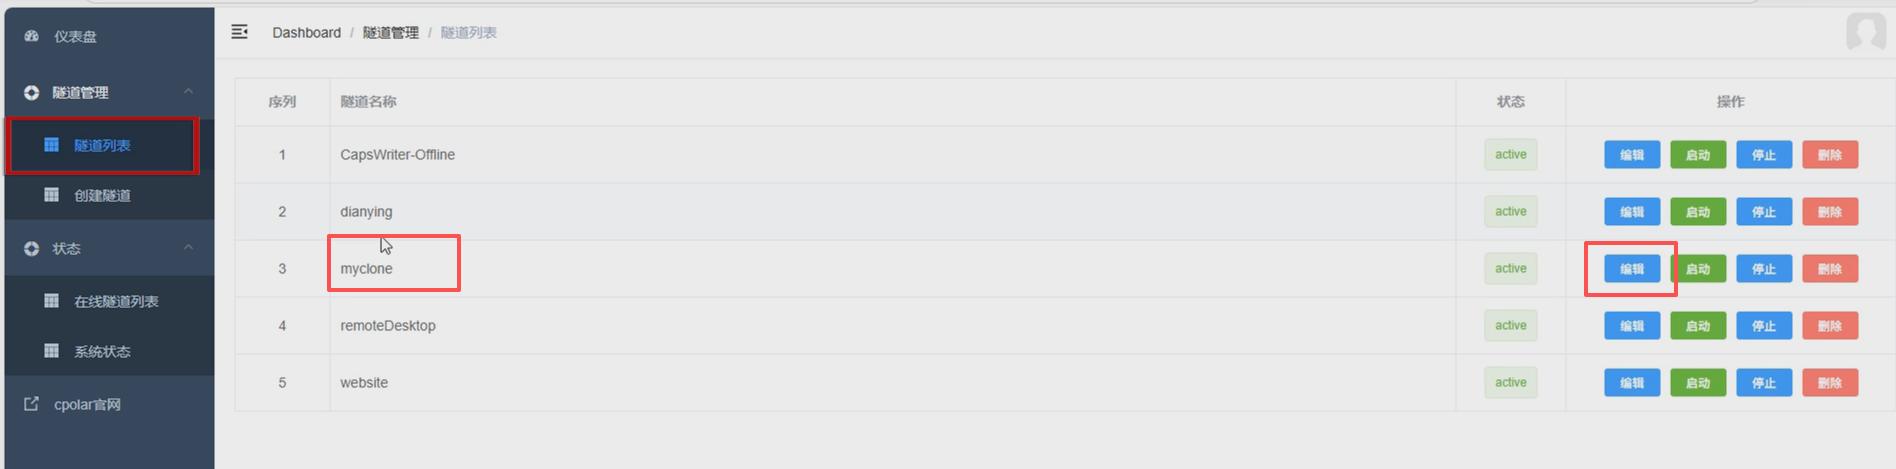This screenshot has width=1896, height=469.
Task: Click the cpolar官网 external link icon
Action: click(32, 404)
